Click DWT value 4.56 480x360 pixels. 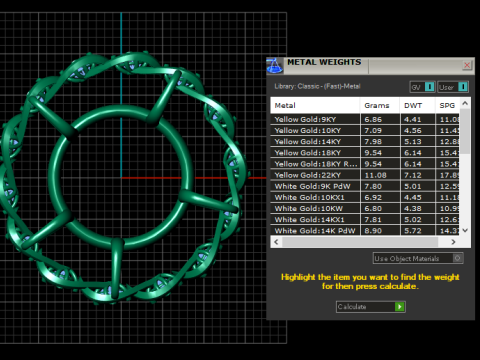point(413,130)
